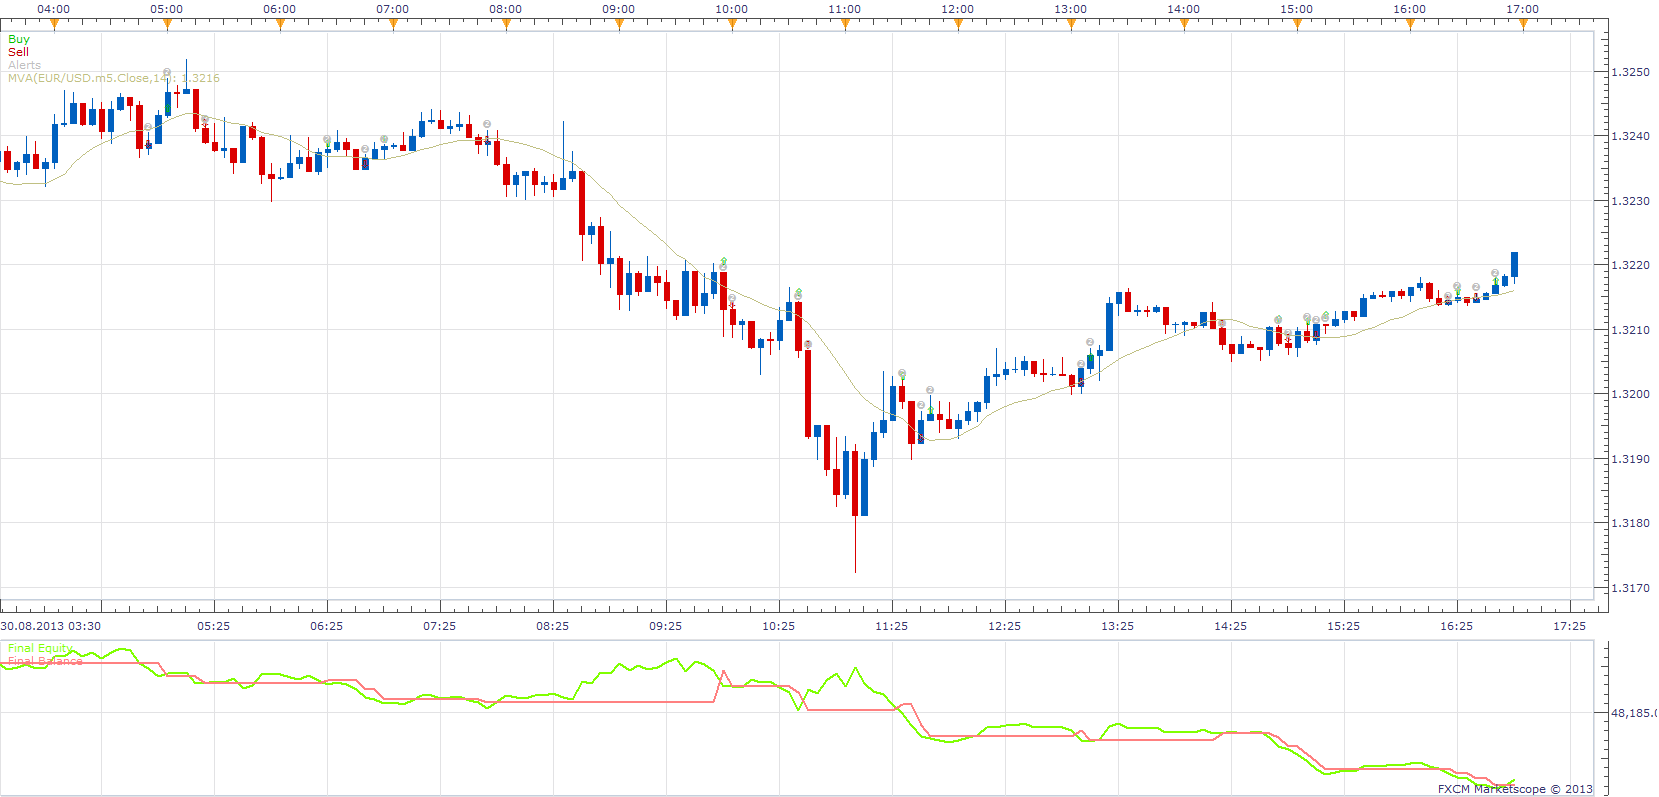The image size is (1659, 797).
Task: Select the 06:25 bottom time label
Action: (x=326, y=626)
